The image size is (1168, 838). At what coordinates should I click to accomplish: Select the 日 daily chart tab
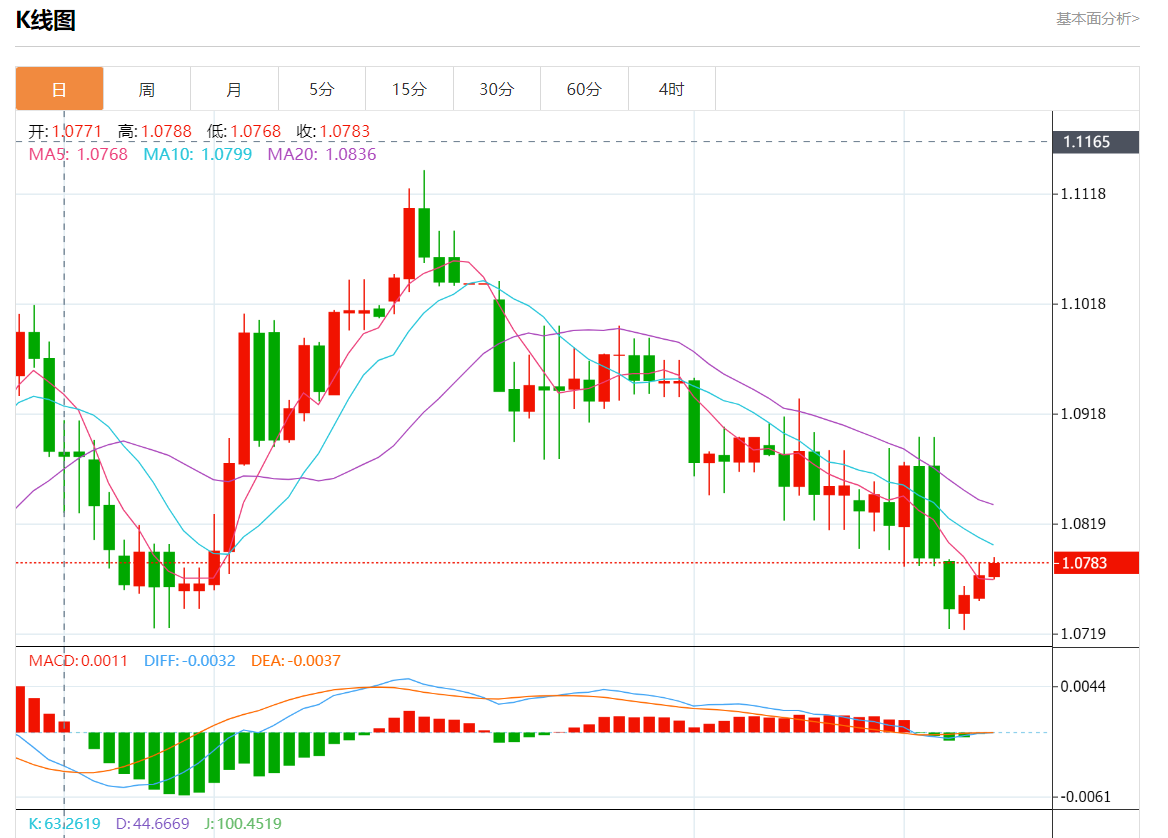tap(60, 89)
